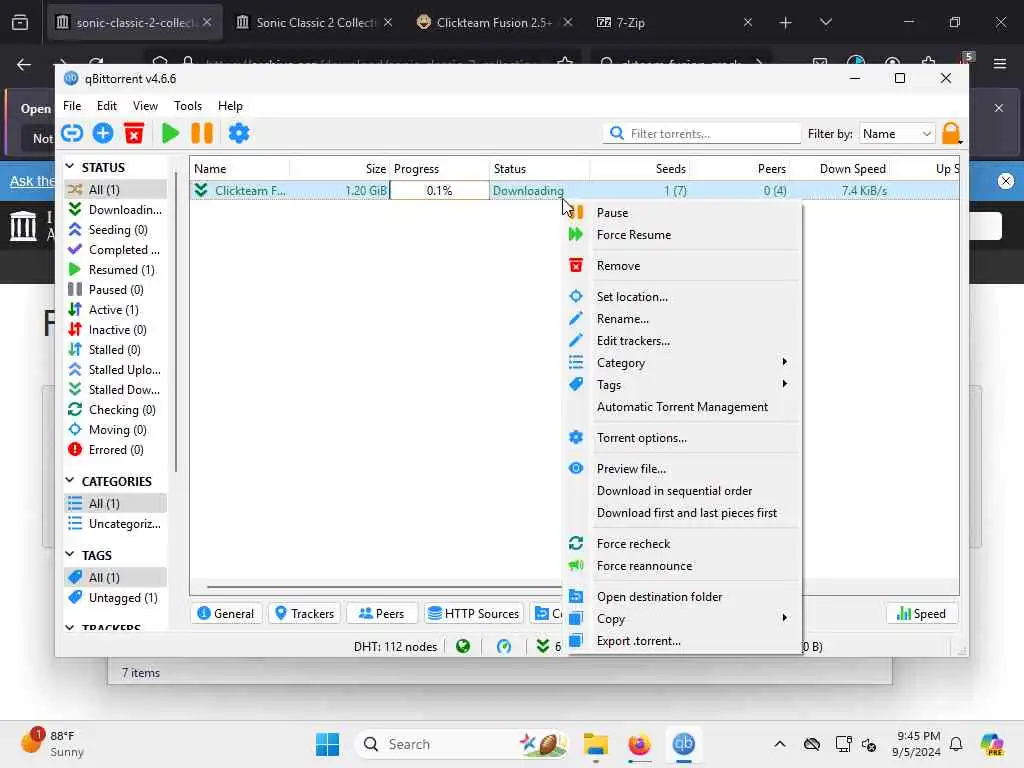Click the Speed button

[921, 613]
